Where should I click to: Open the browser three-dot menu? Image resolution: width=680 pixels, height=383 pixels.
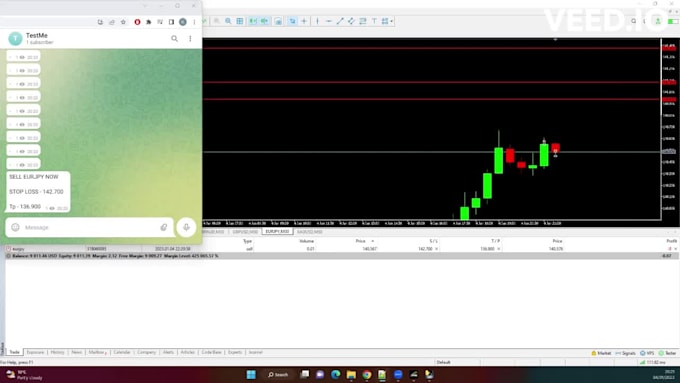(194, 22)
